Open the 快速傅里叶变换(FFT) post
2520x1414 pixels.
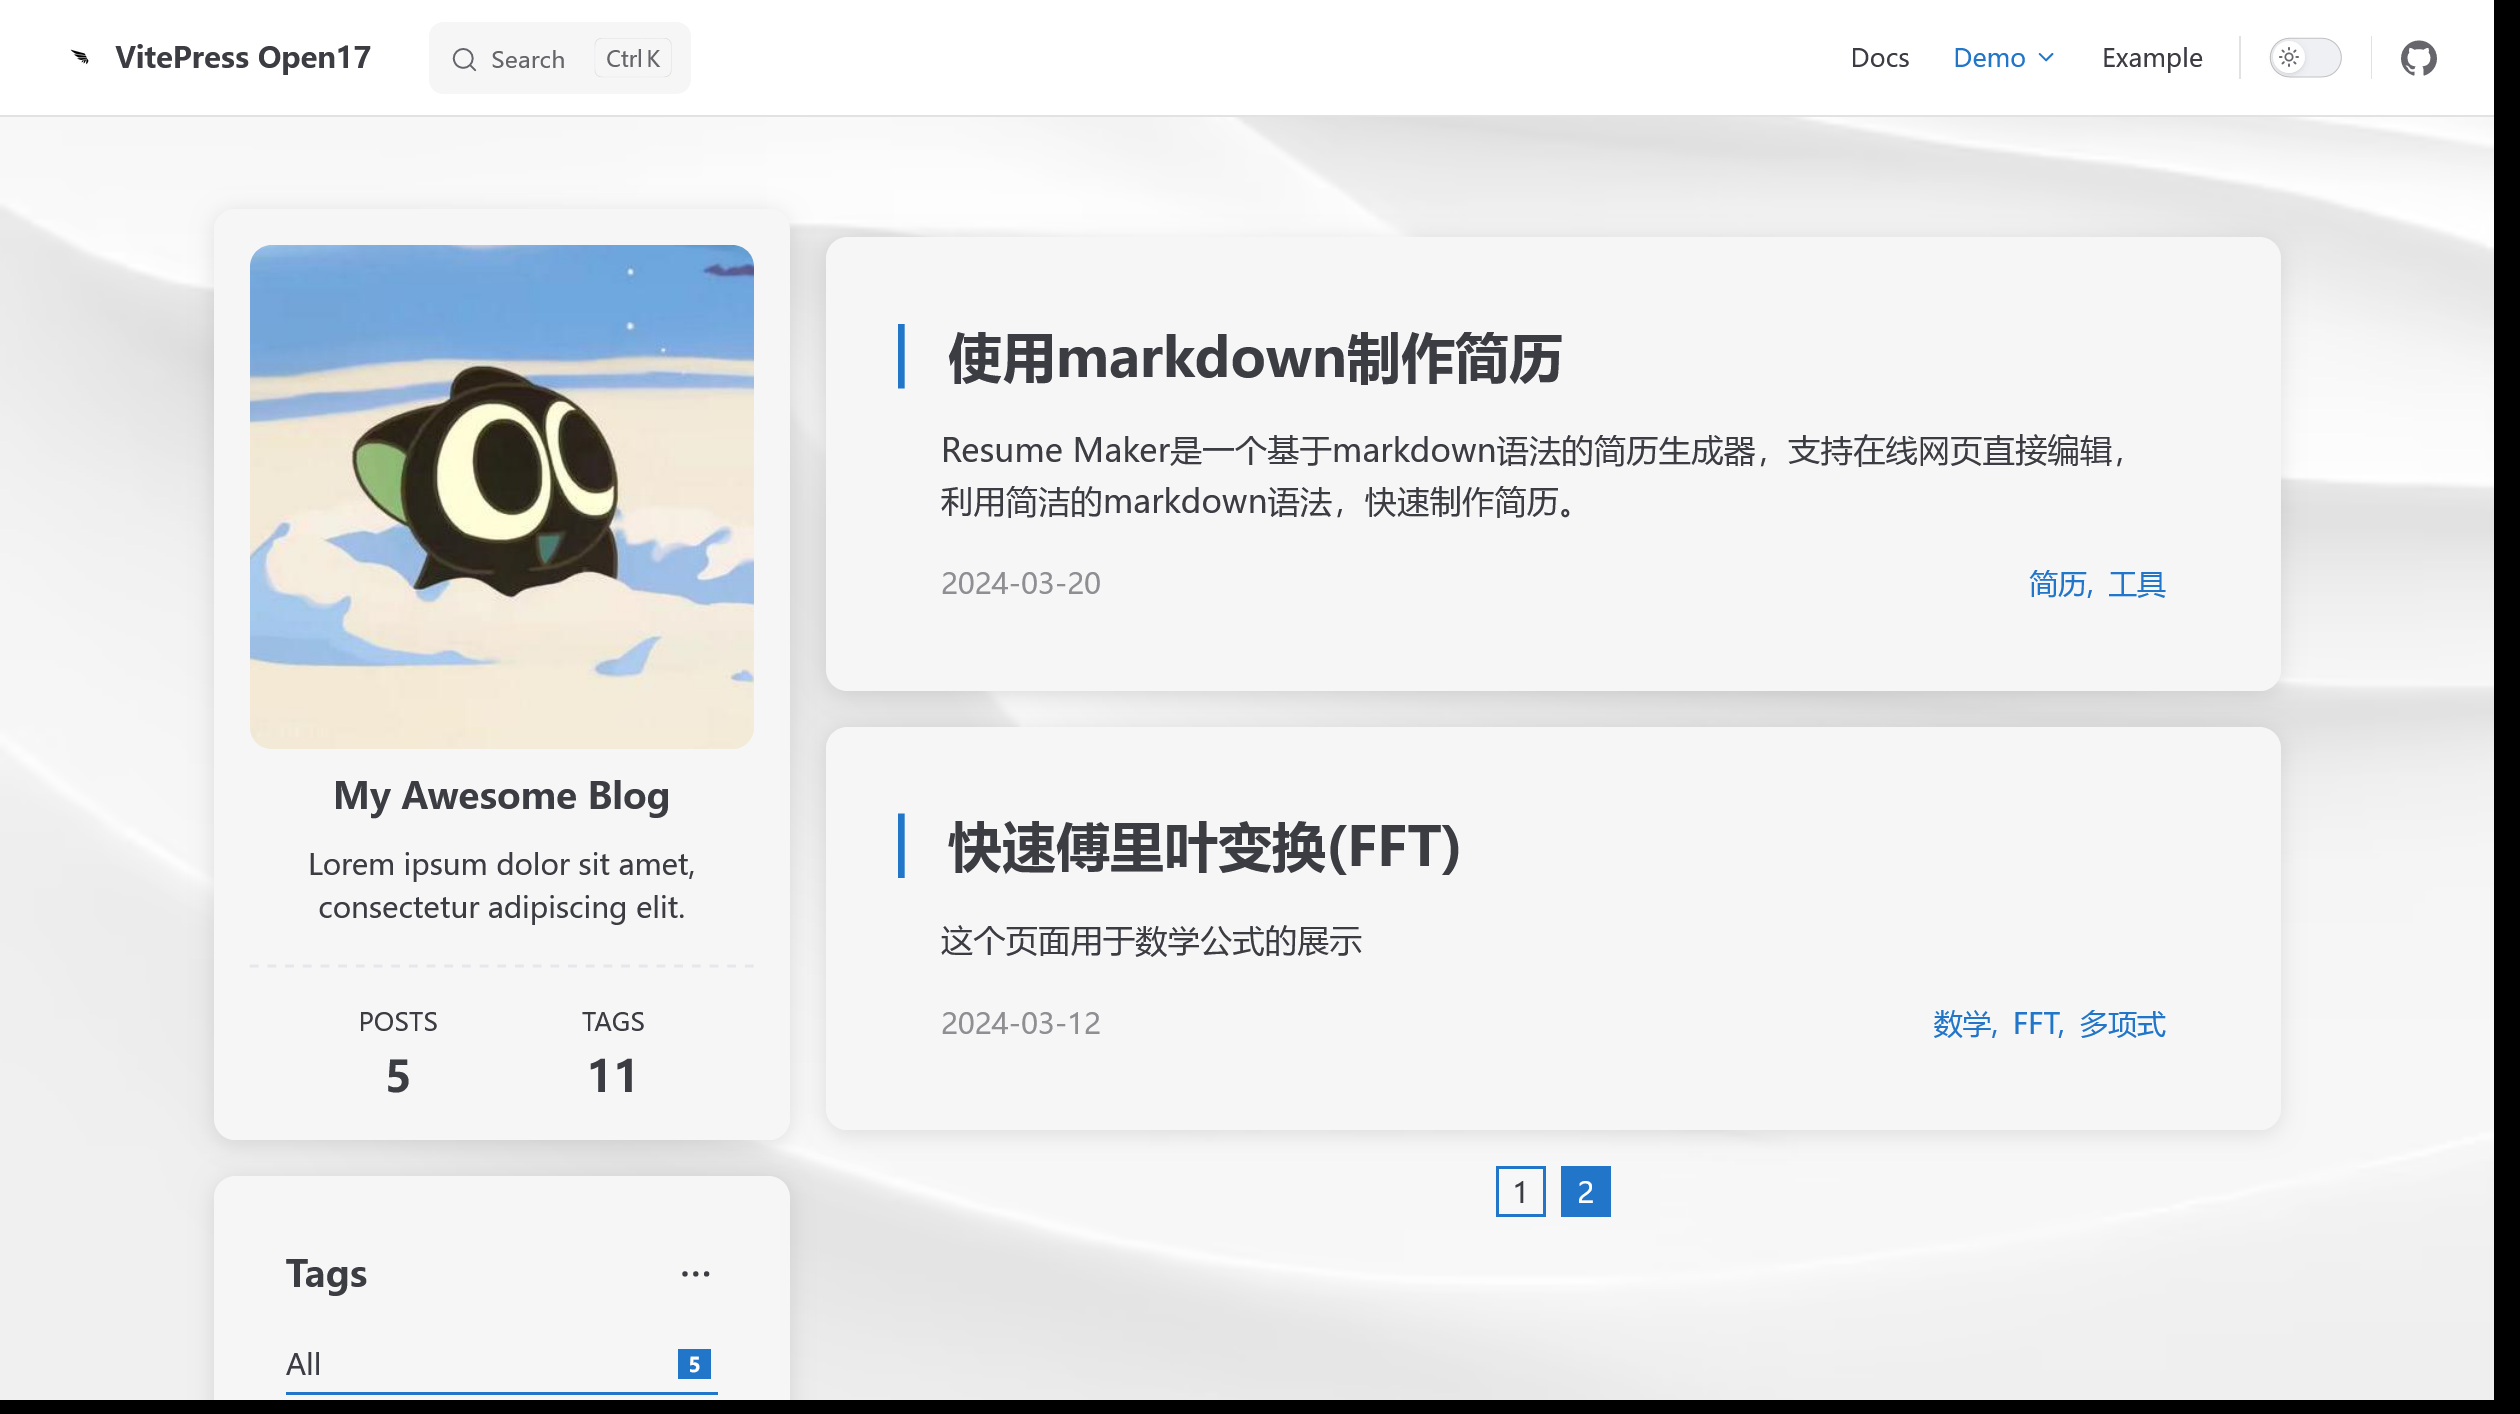[x=1205, y=848]
